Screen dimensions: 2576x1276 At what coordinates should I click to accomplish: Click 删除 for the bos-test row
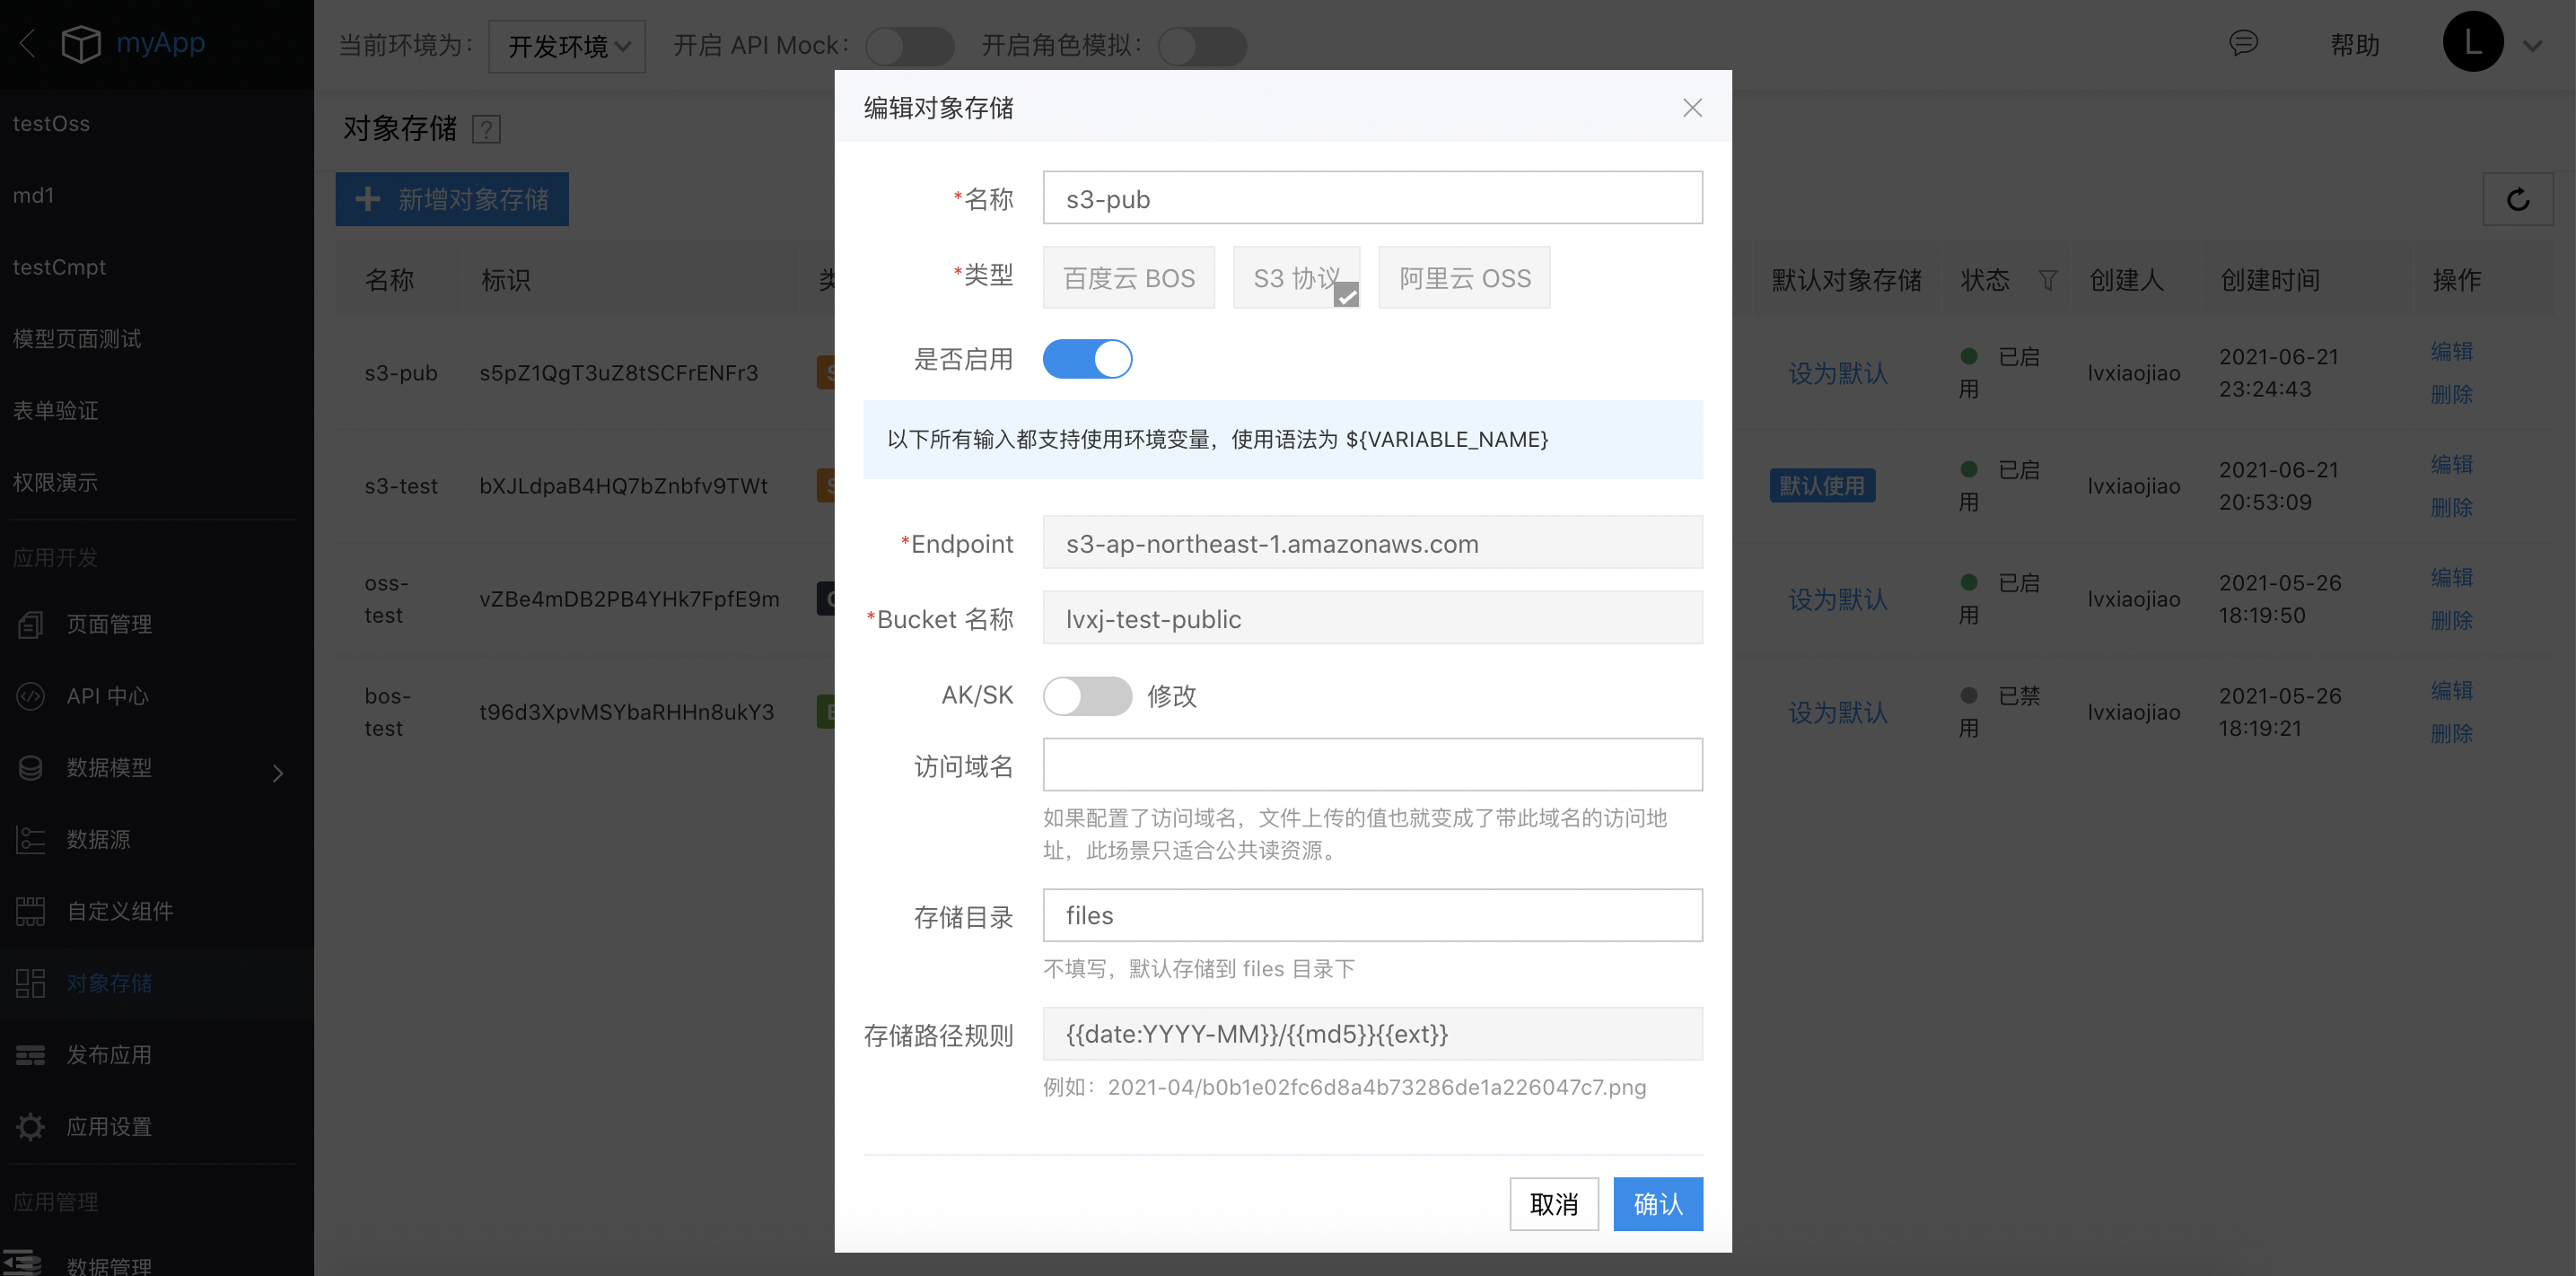pyautogui.click(x=2451, y=734)
